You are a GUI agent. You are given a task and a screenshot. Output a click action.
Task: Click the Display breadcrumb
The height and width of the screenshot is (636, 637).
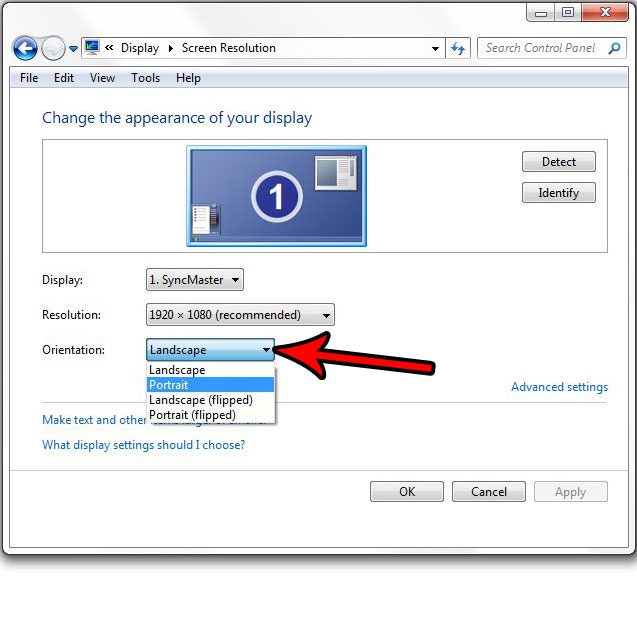[x=140, y=48]
